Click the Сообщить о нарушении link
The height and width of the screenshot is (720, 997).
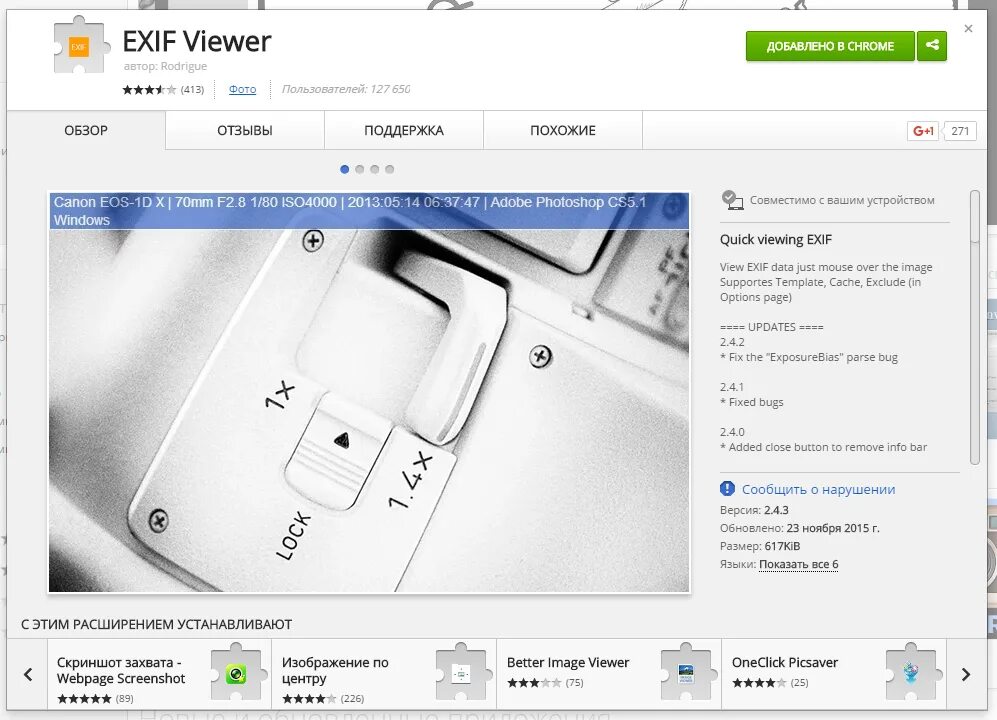click(x=818, y=489)
